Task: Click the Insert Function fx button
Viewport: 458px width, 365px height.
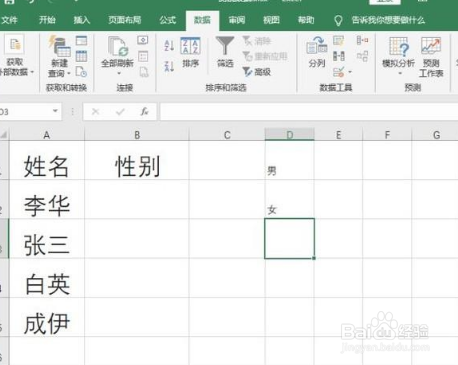Action: [x=144, y=112]
